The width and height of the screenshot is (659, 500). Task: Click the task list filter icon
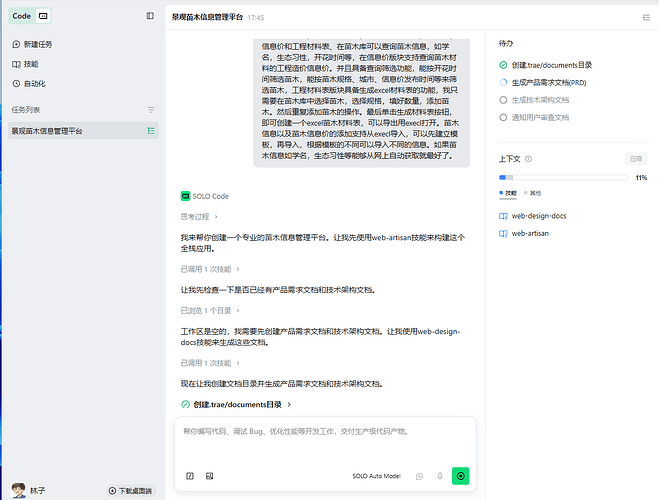click(151, 110)
